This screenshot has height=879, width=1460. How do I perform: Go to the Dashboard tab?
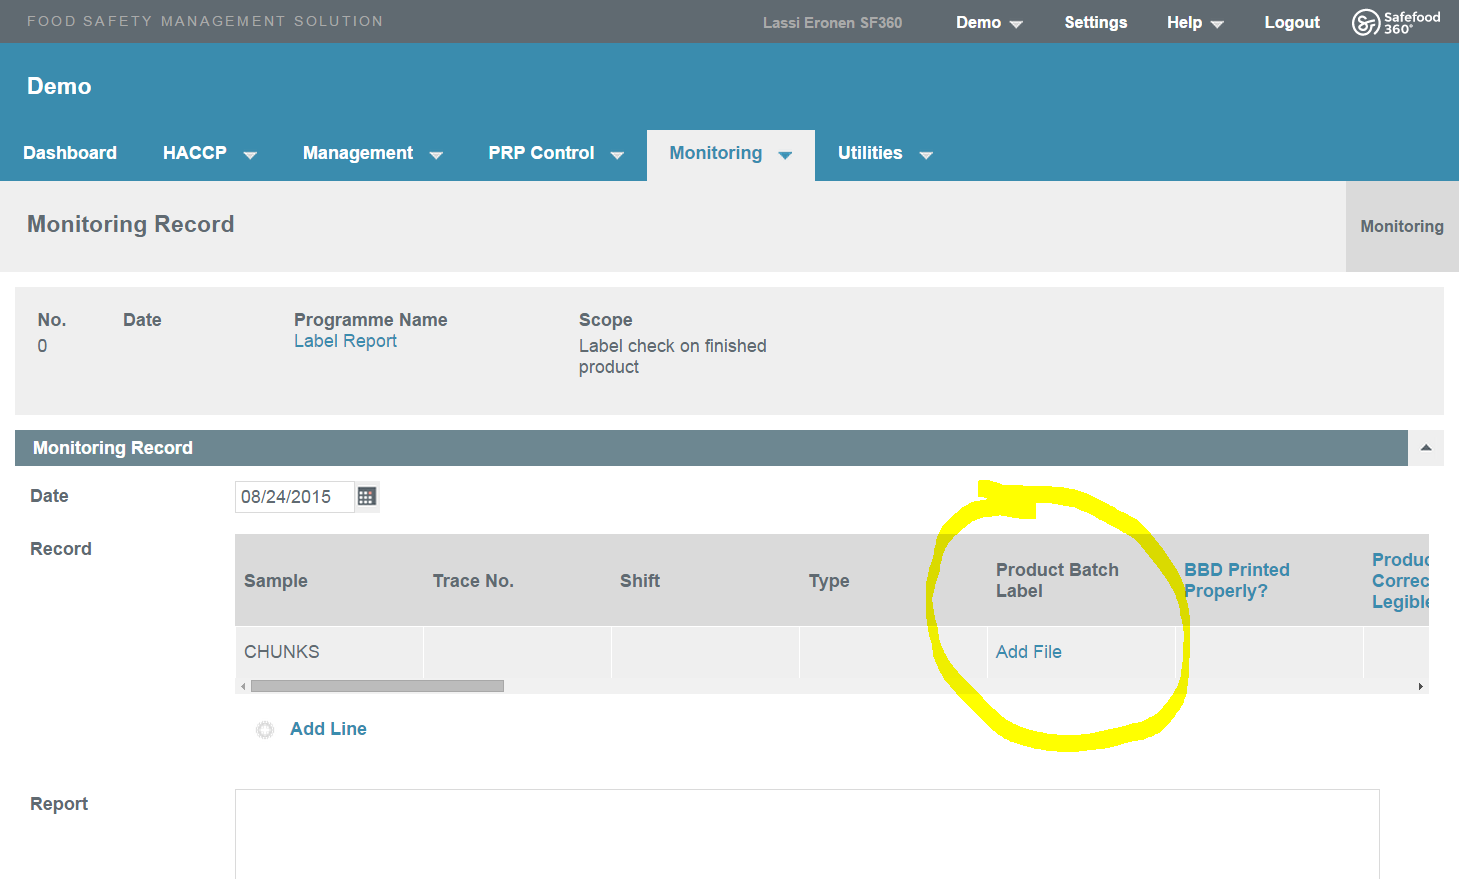(70, 154)
